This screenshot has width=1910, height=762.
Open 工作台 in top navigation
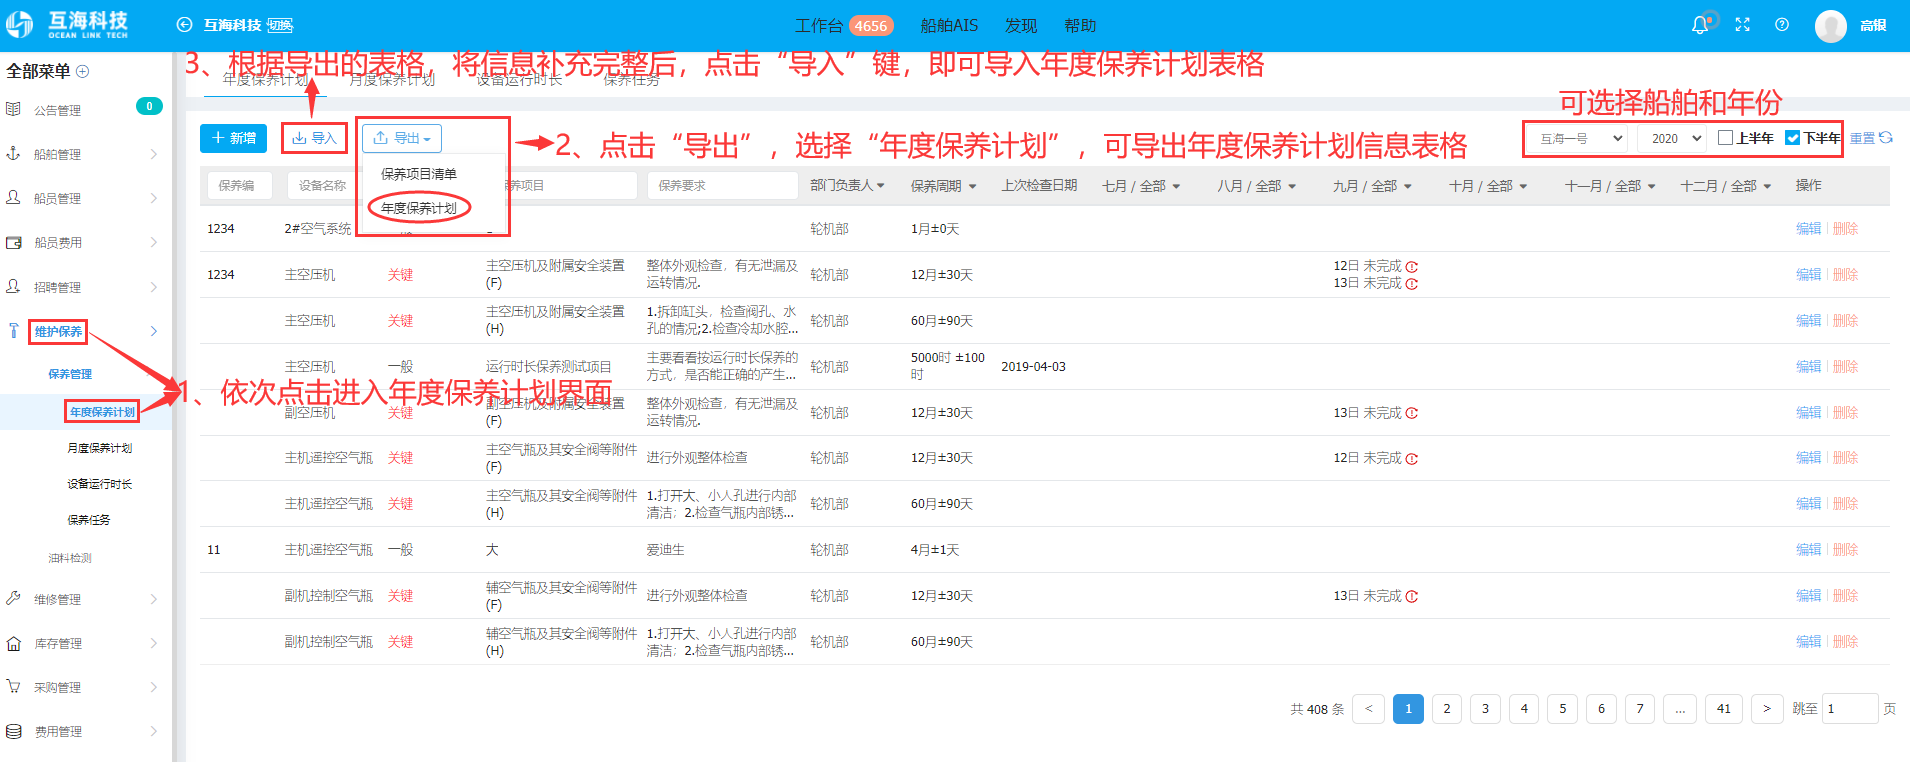819,26
